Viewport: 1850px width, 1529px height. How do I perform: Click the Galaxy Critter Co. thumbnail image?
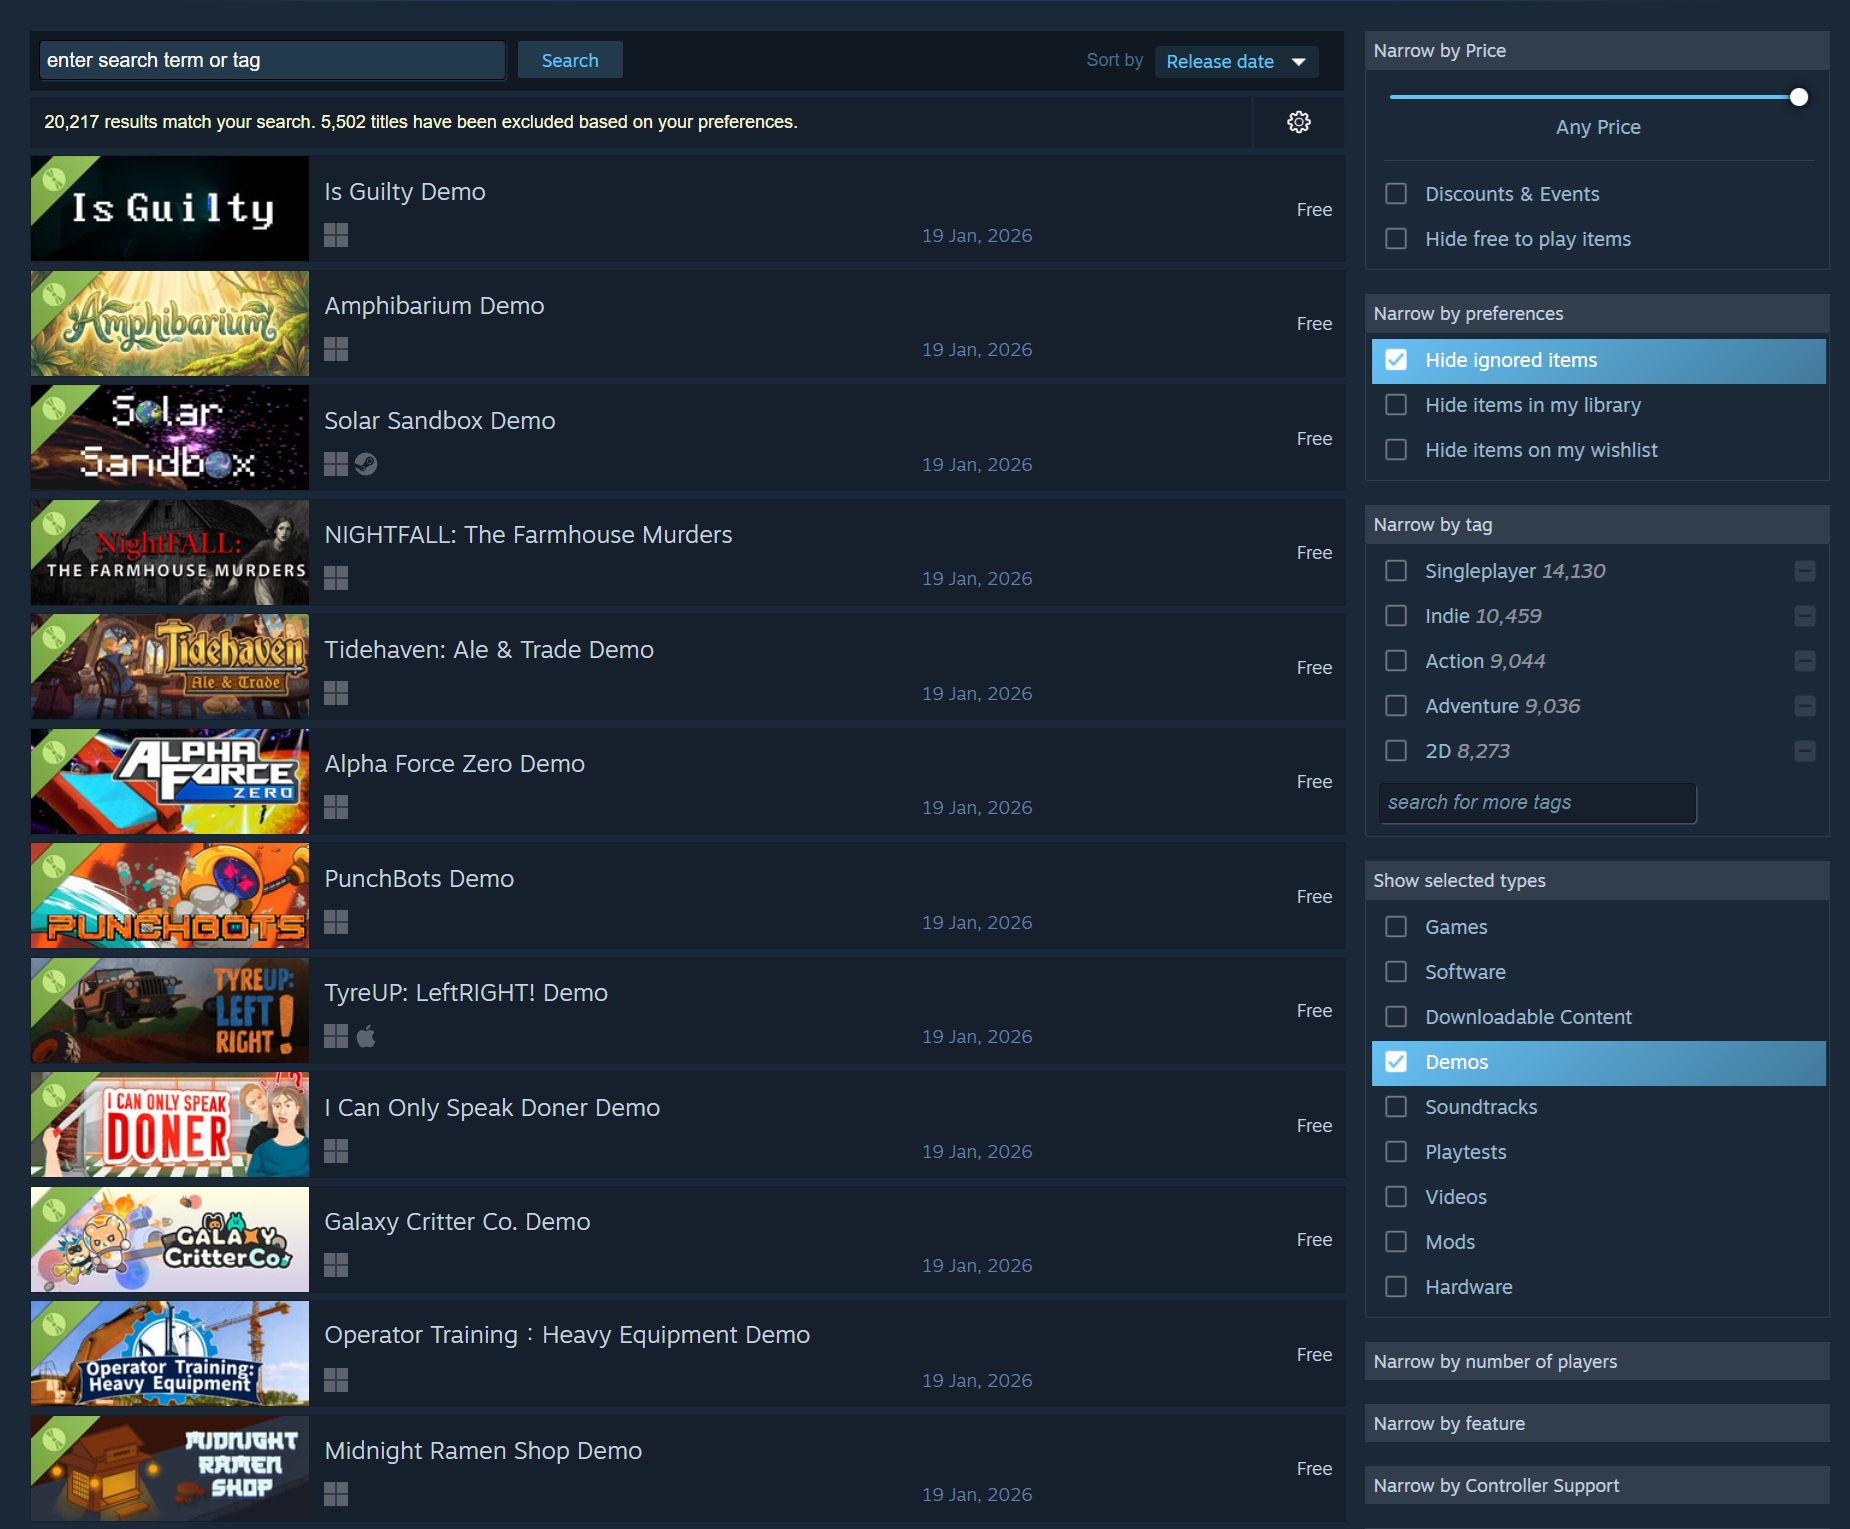click(170, 1239)
